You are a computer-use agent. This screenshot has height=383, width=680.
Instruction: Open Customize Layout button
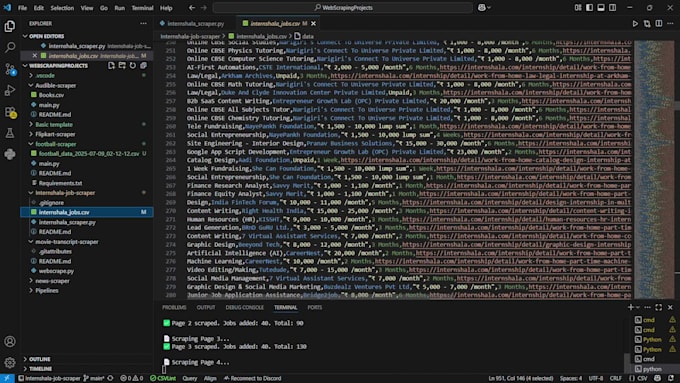(578, 8)
